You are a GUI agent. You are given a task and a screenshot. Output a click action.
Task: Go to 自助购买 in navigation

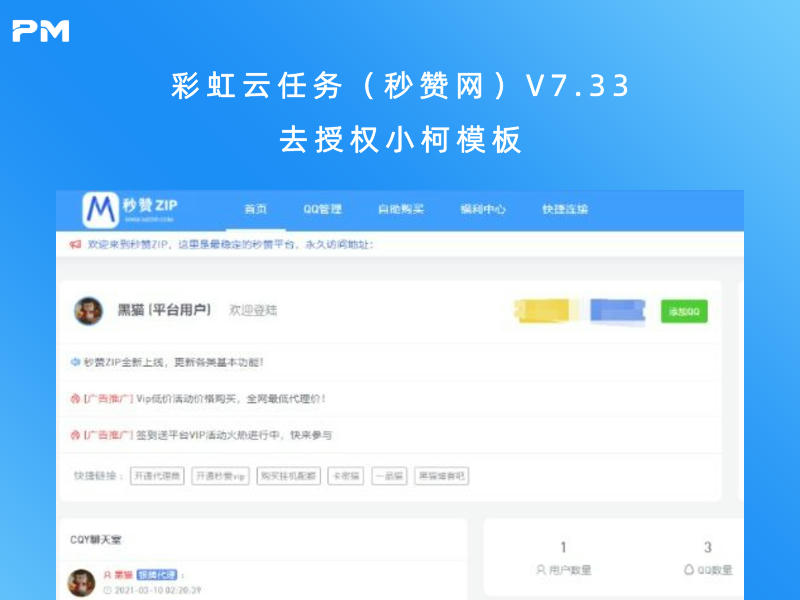click(x=400, y=209)
